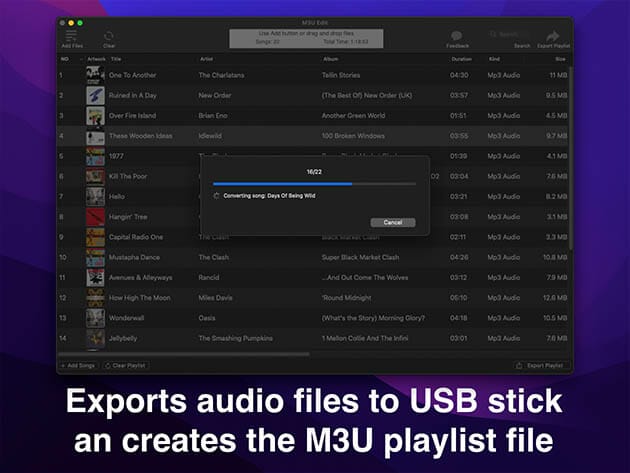Click the Add Files toolbar icon

72,36
